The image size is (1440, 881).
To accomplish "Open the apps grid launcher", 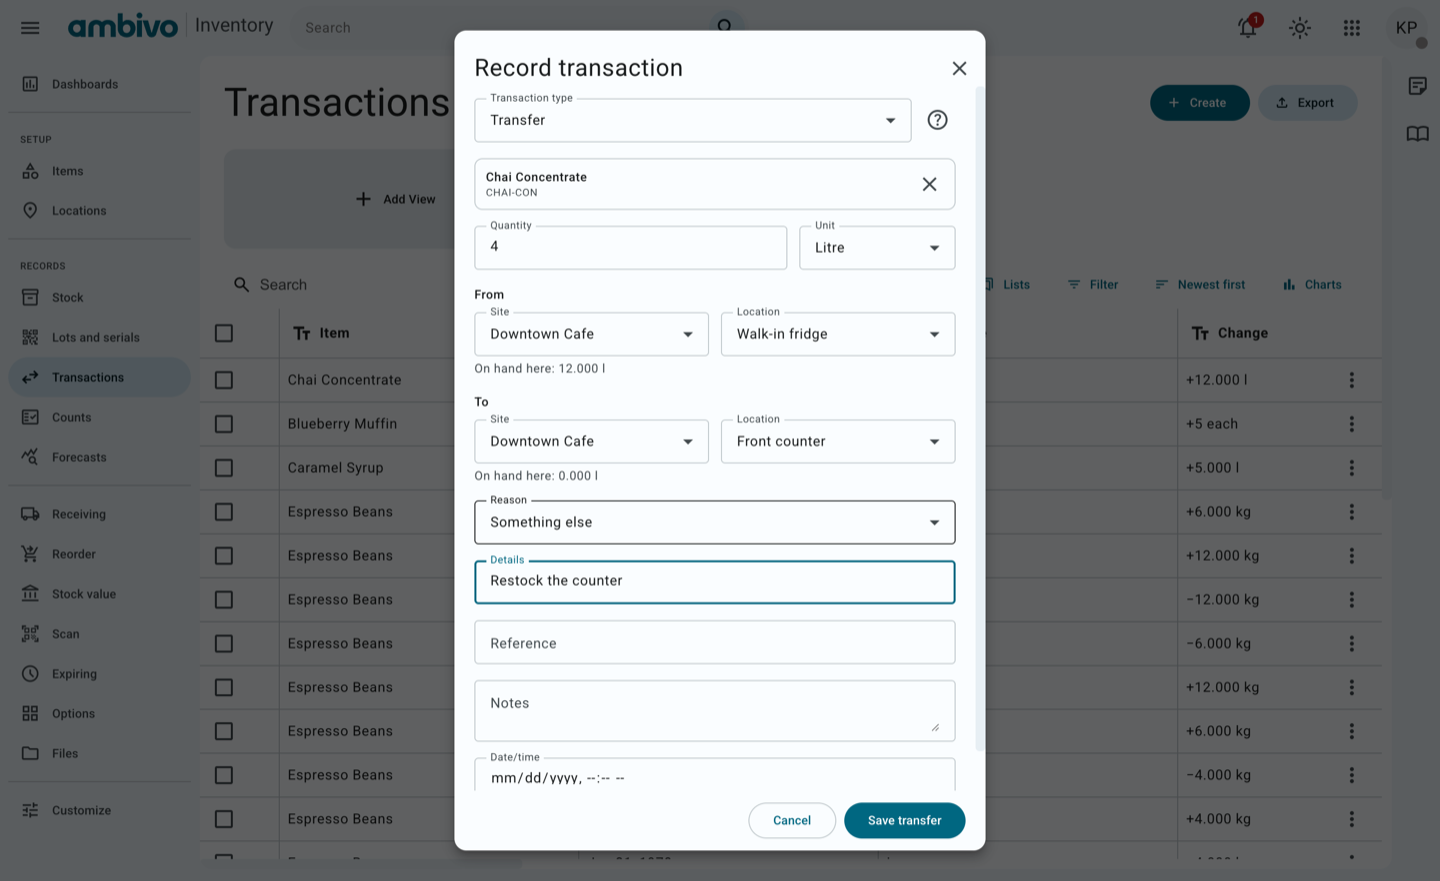I will 1352,28.
